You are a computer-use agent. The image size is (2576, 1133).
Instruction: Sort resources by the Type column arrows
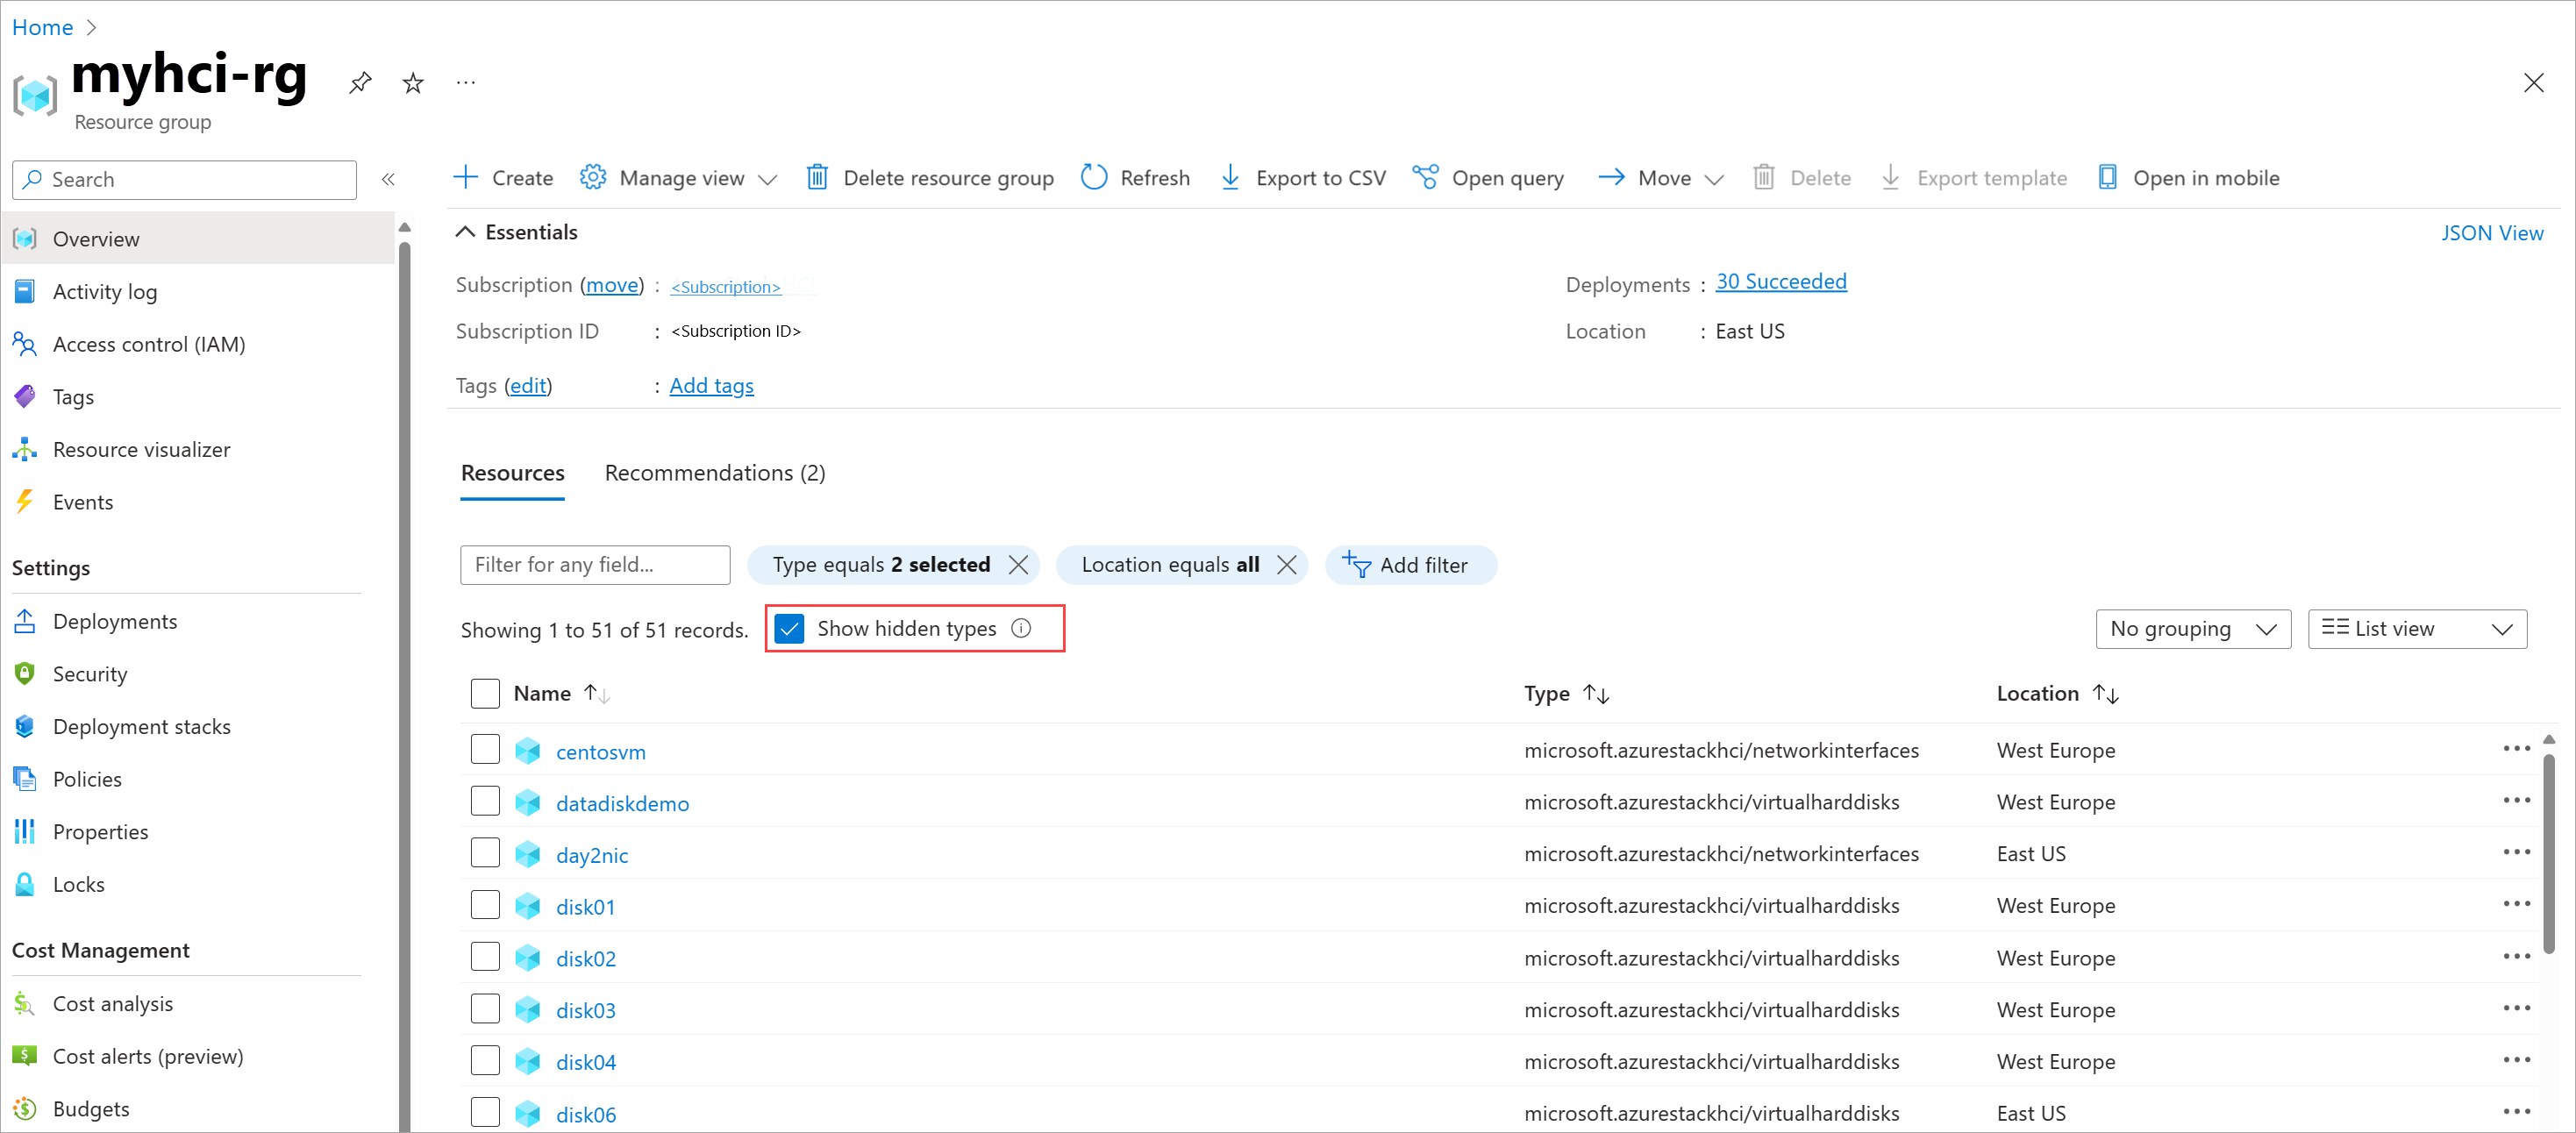point(1596,693)
